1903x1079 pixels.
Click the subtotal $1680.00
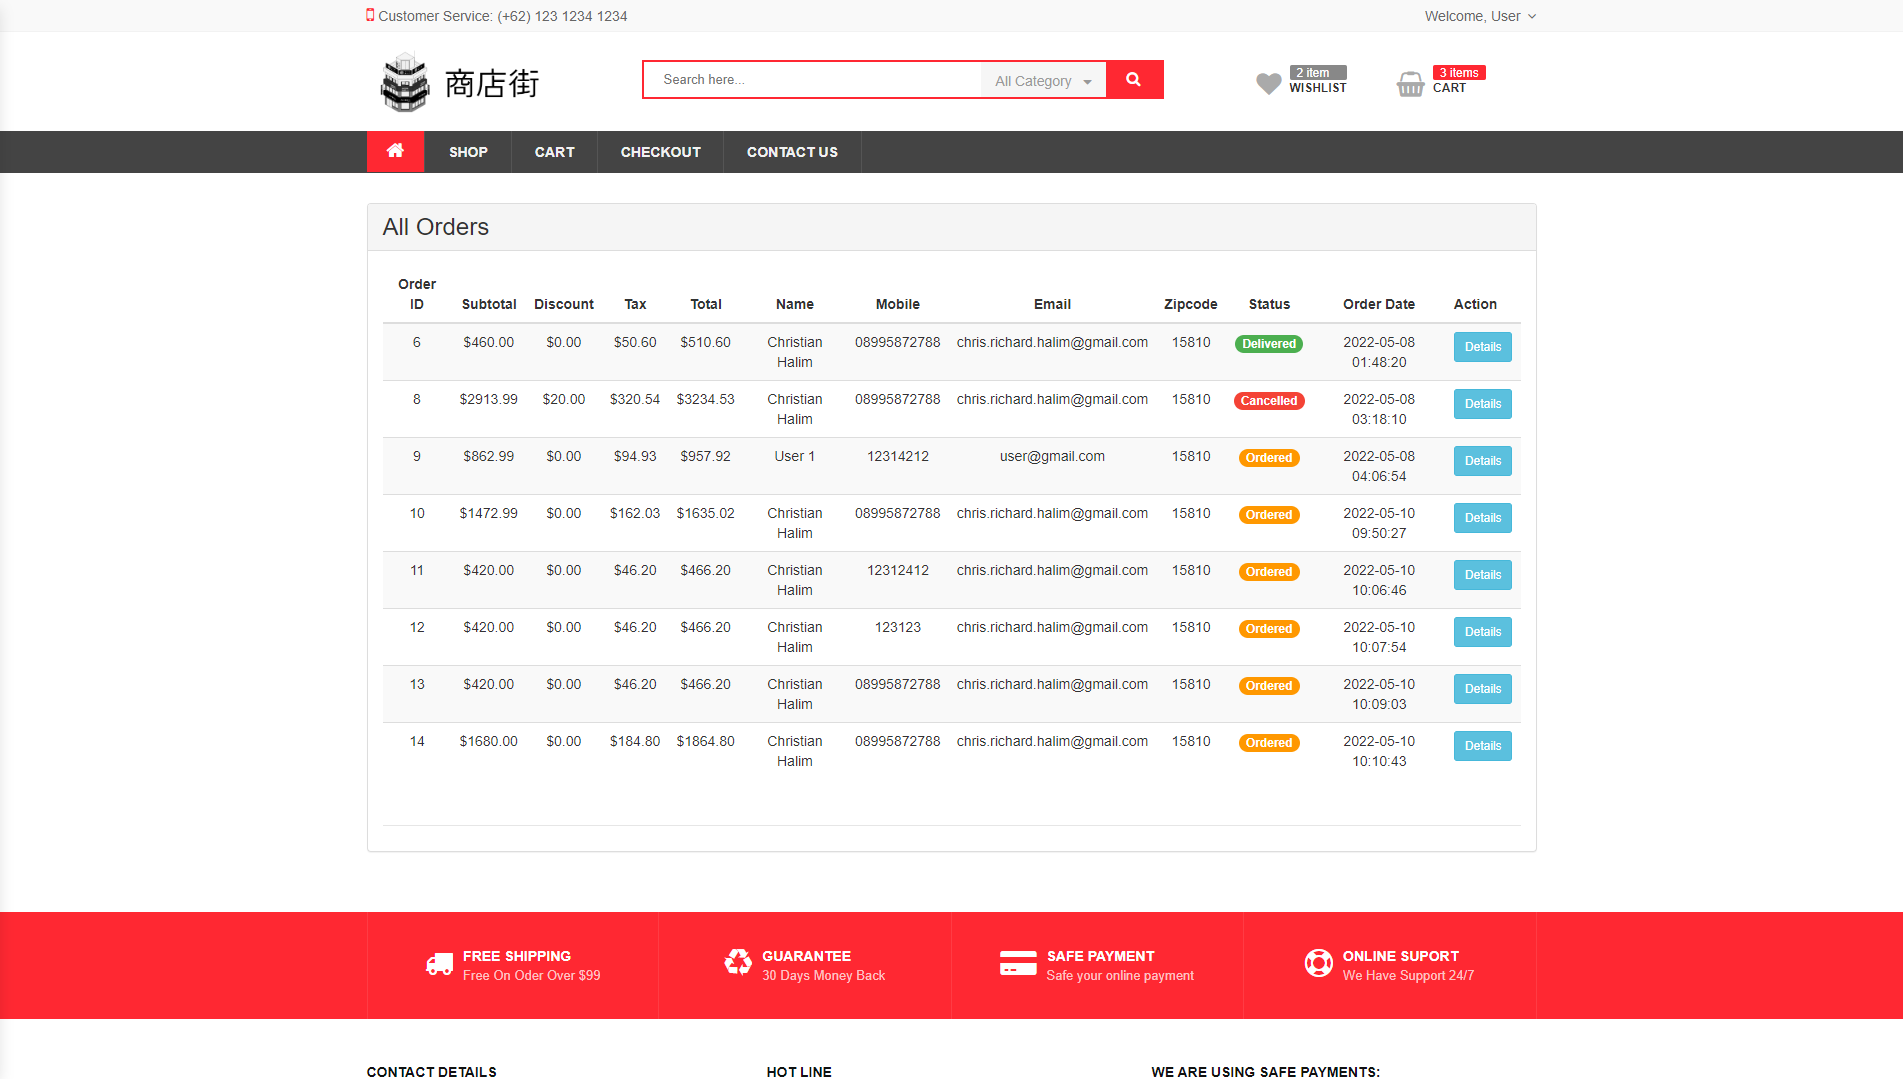(x=488, y=741)
